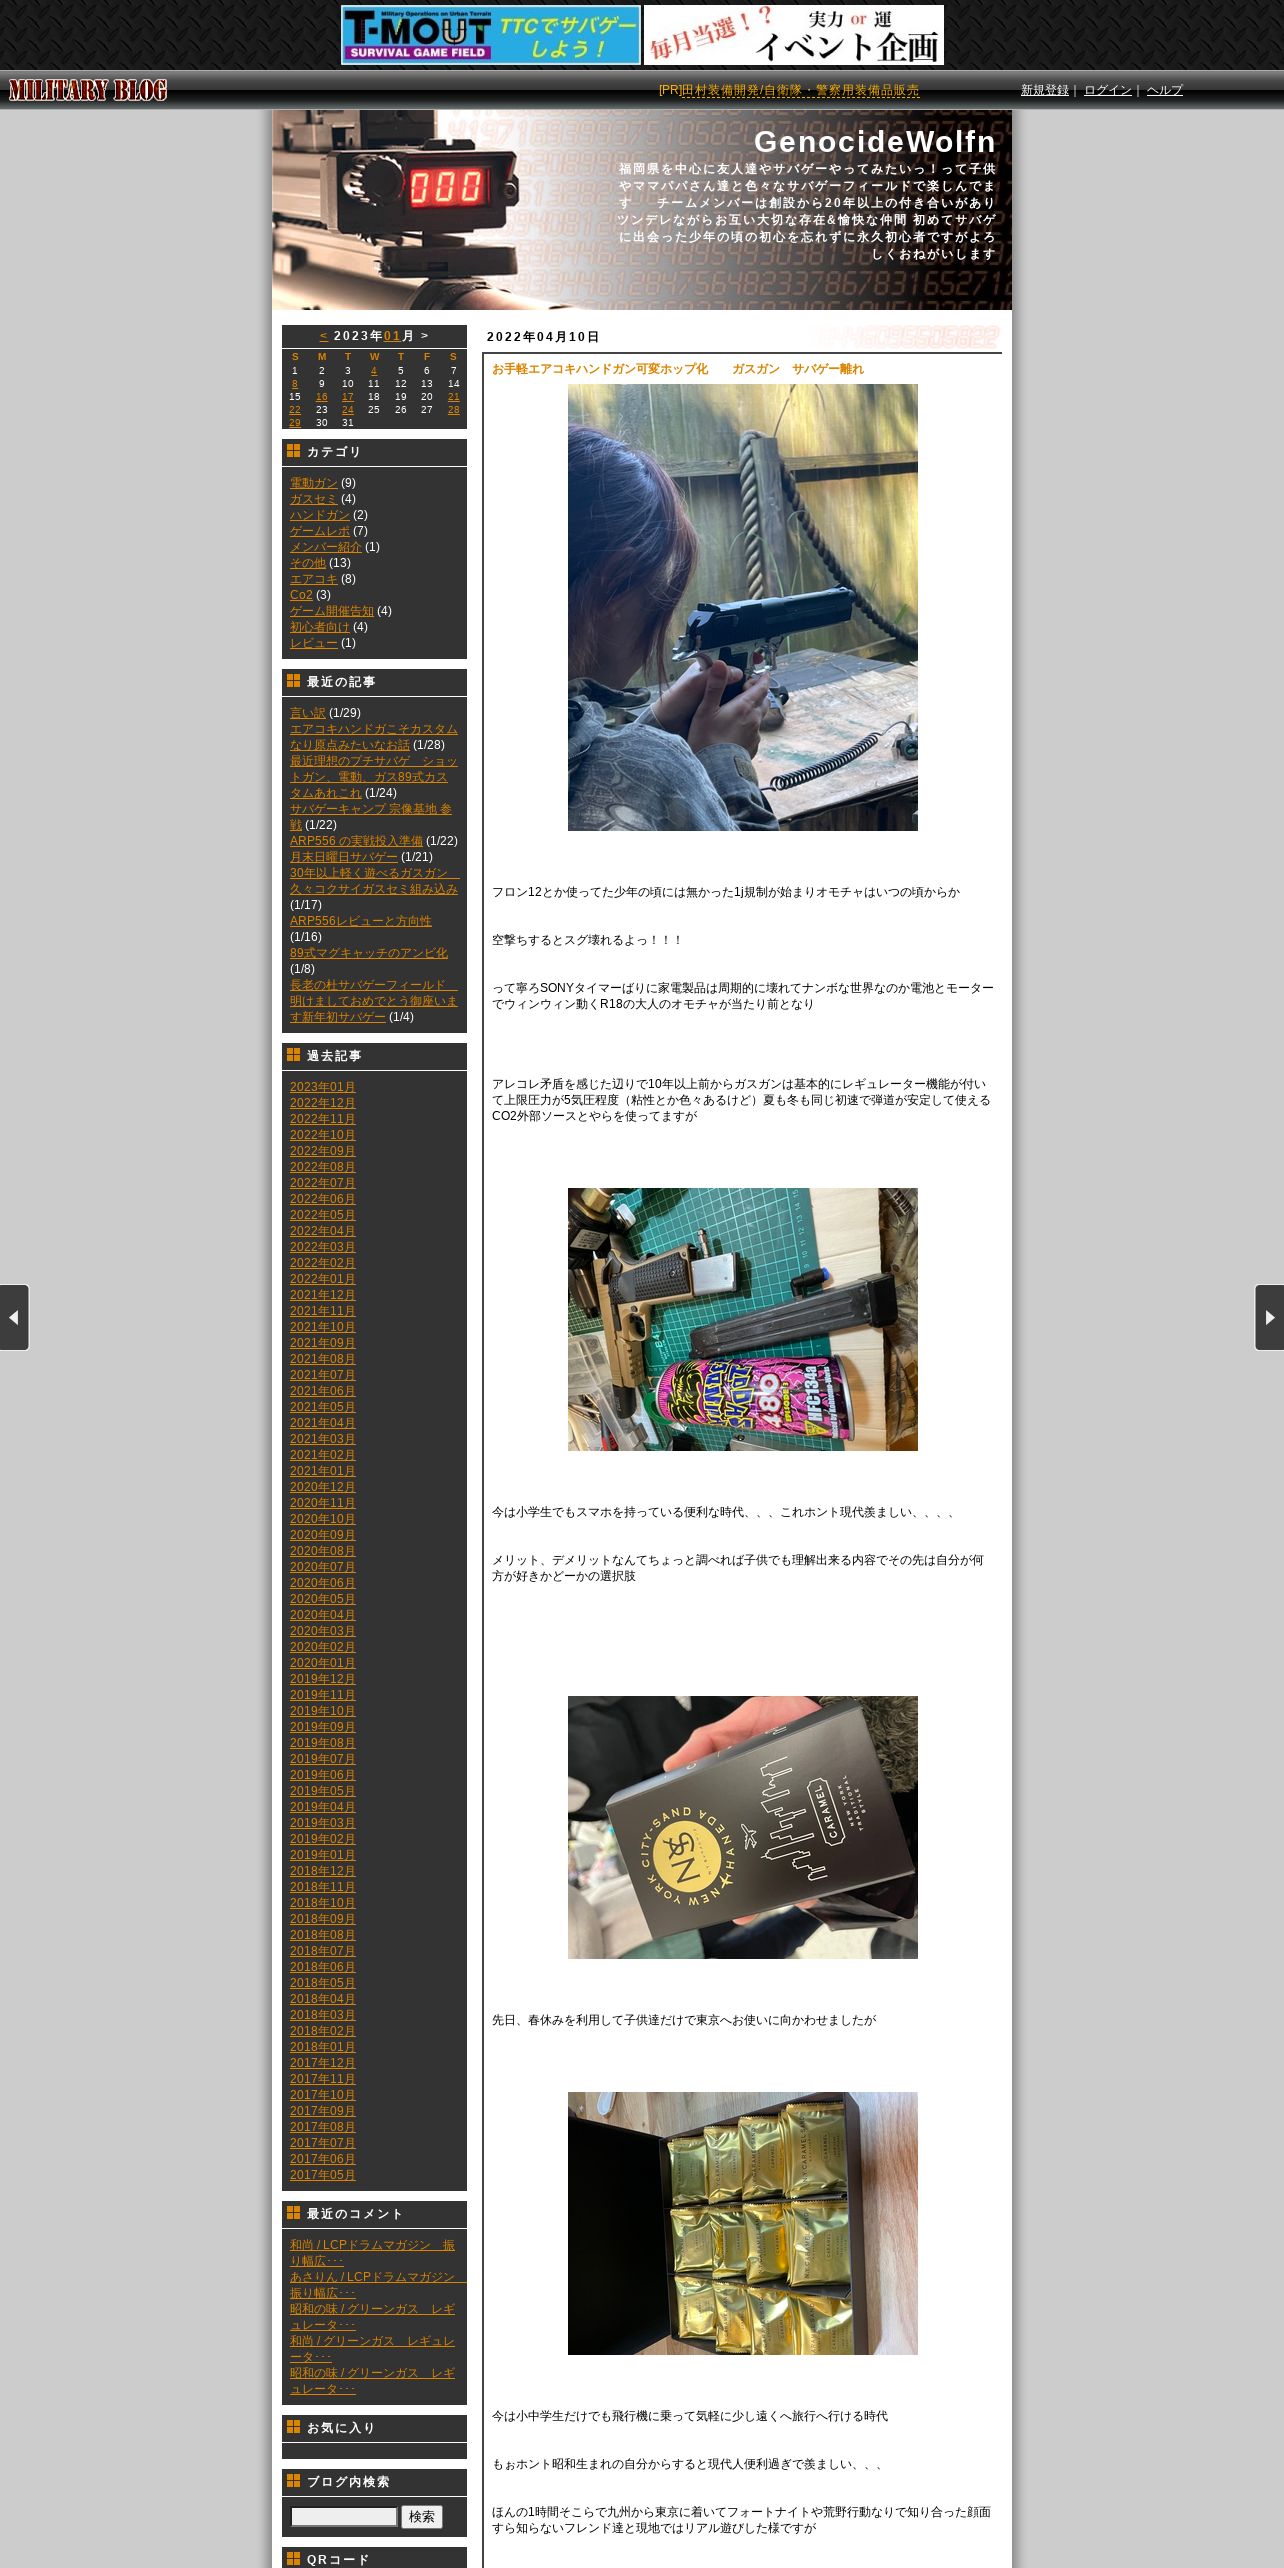This screenshot has width=1284, height=2568.
Task: Open the その他 category
Action: 308,563
